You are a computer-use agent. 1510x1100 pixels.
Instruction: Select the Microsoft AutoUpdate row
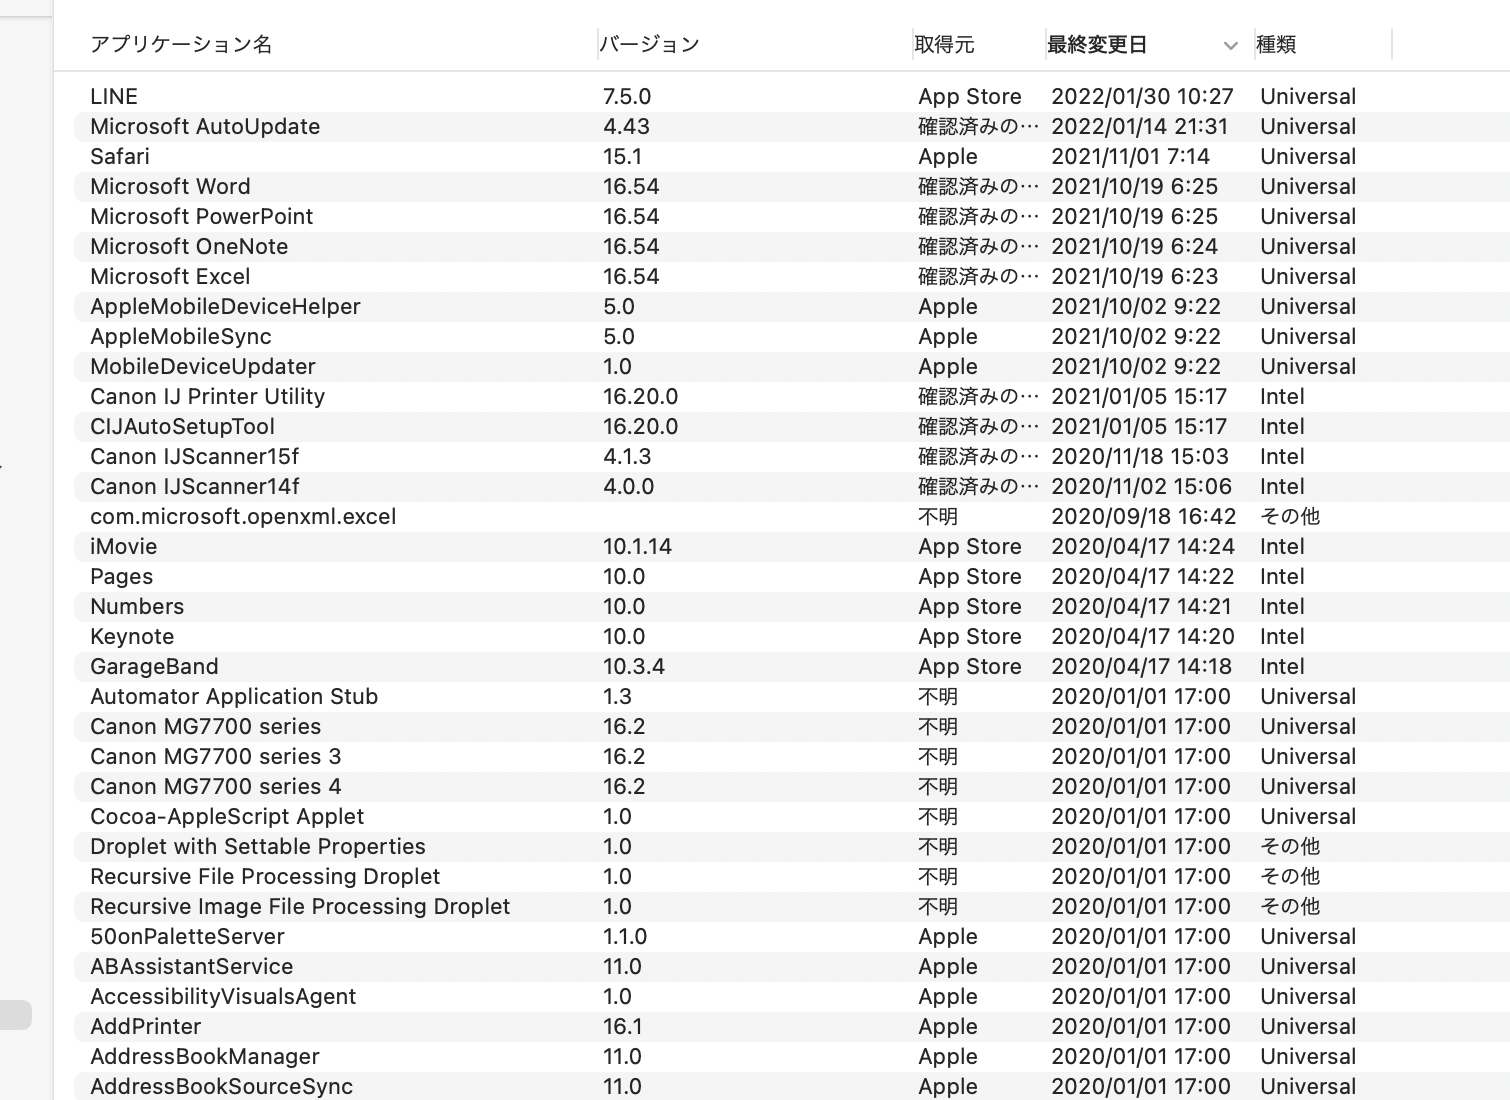point(205,127)
